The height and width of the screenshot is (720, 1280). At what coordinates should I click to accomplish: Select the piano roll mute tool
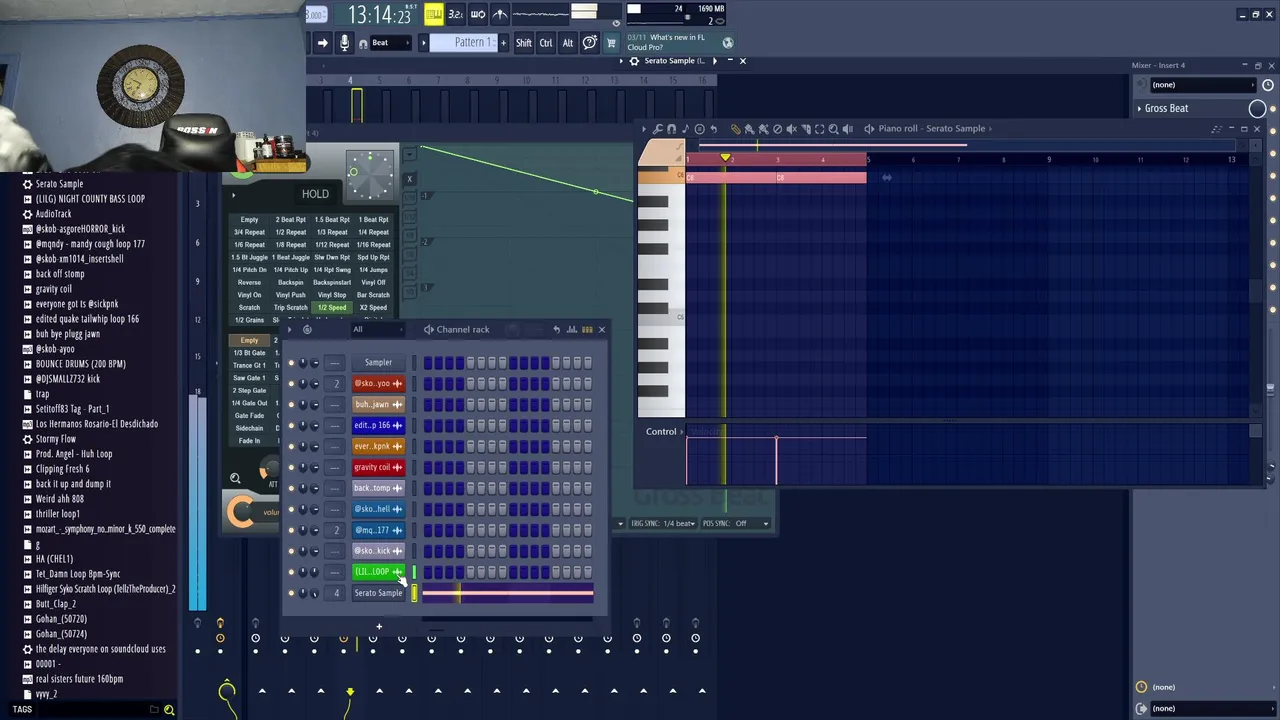791,129
